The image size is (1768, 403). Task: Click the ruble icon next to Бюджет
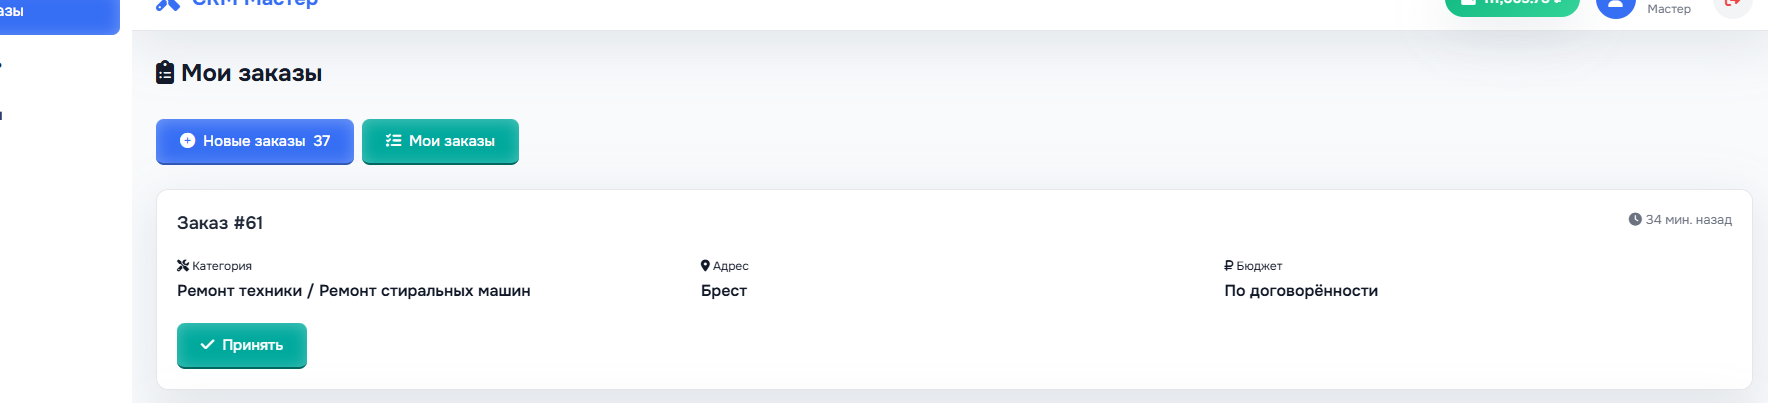click(1229, 266)
